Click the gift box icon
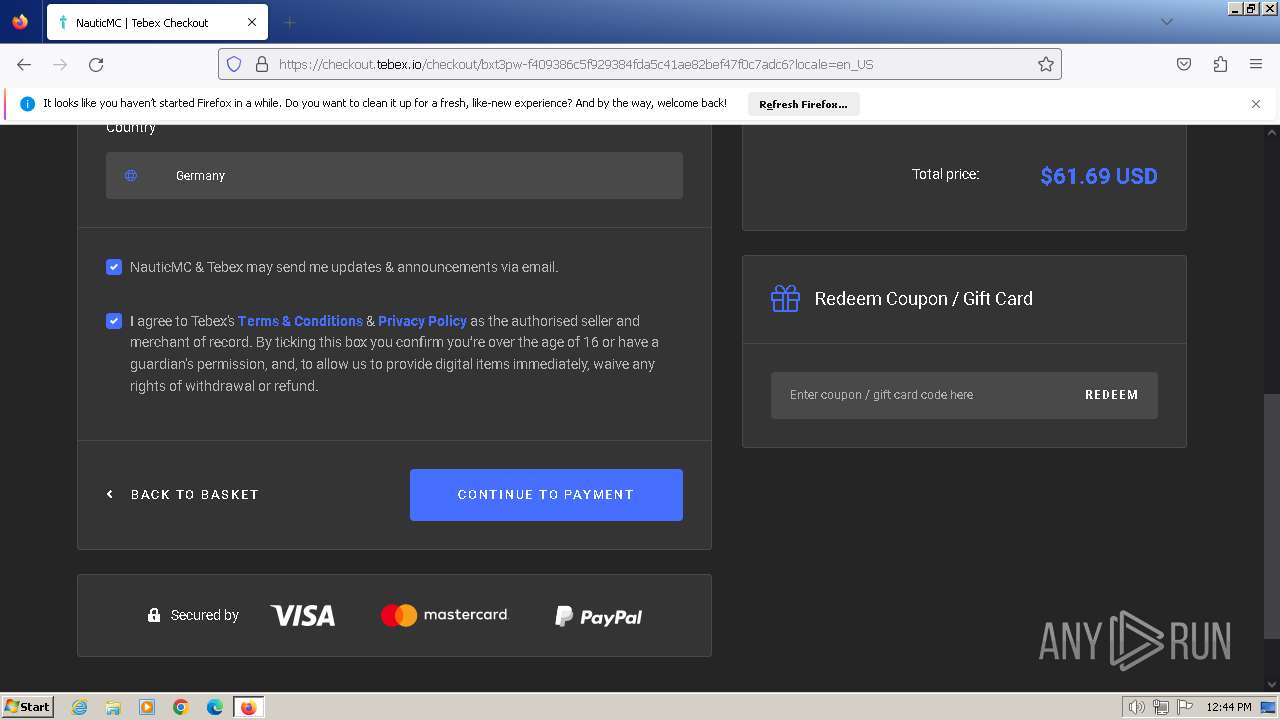Screen dimensions: 1280x720 click(x=785, y=298)
